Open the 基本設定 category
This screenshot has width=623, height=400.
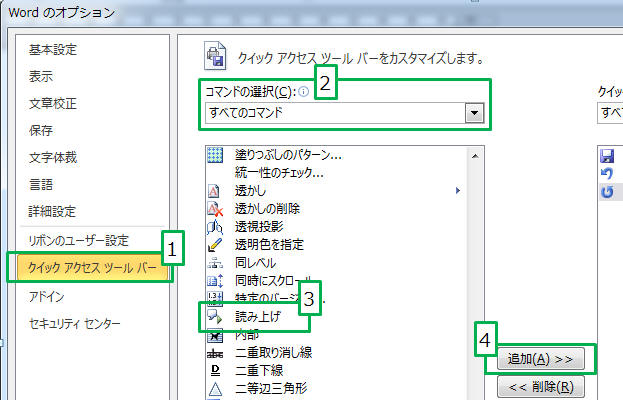coord(52,50)
